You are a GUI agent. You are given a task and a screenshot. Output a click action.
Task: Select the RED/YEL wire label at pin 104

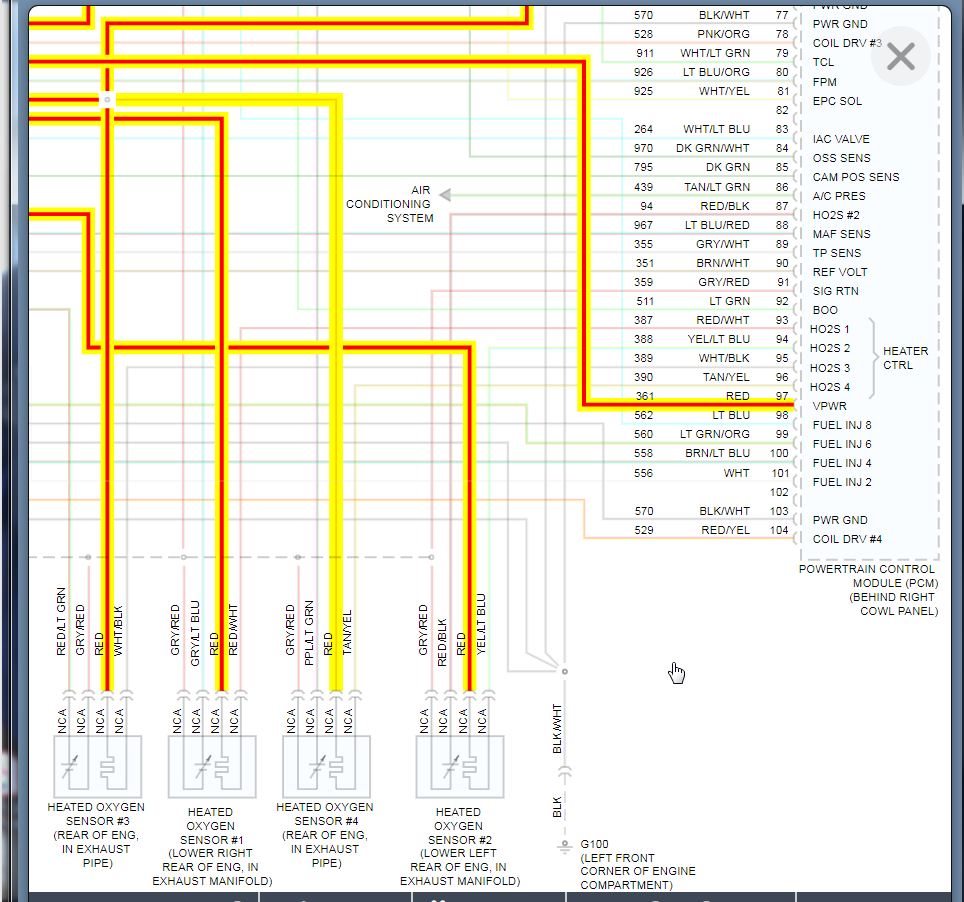(x=725, y=530)
